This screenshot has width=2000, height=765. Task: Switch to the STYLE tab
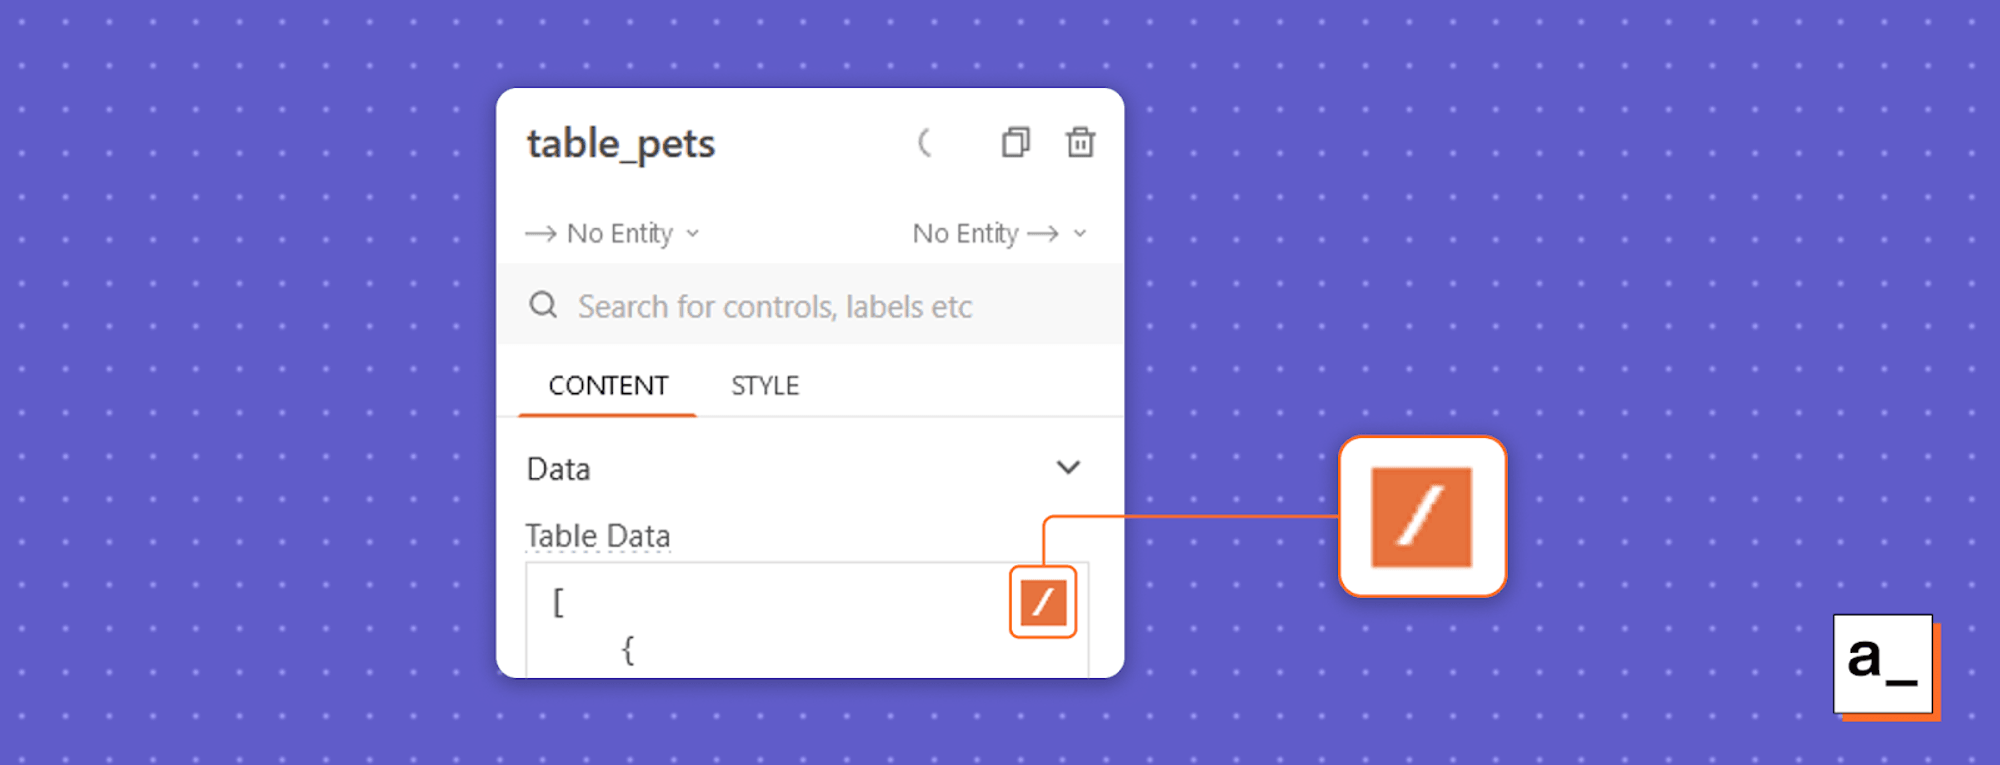(764, 384)
